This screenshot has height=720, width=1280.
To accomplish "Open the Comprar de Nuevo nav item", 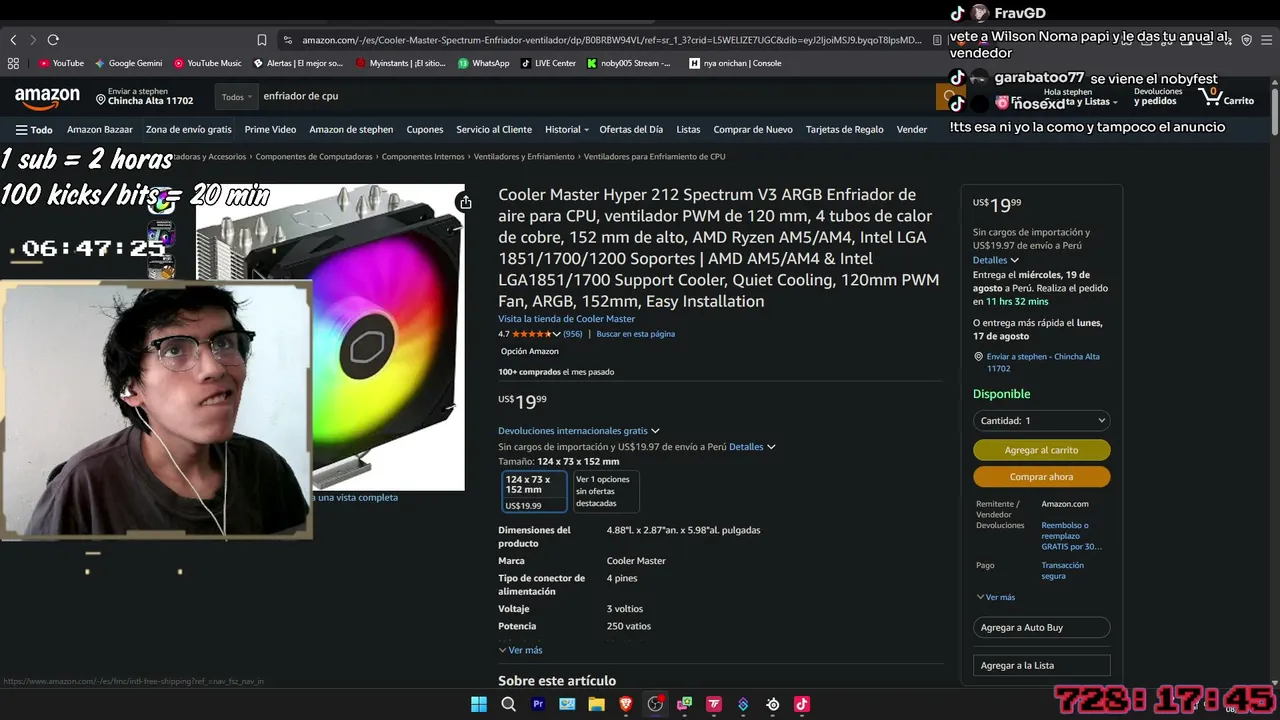I will point(753,129).
